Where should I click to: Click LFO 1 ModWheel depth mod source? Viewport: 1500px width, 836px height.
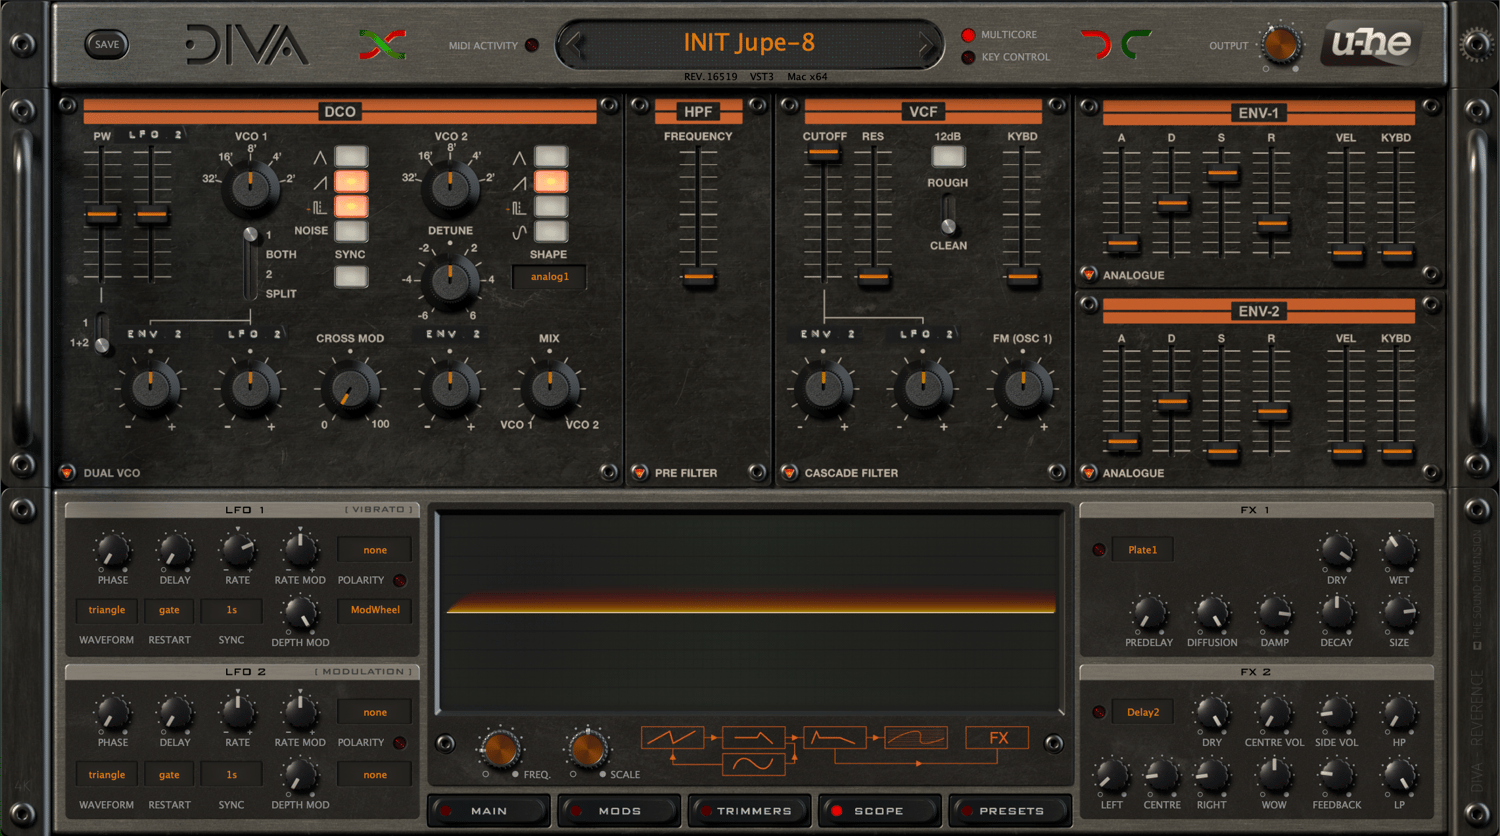375,610
